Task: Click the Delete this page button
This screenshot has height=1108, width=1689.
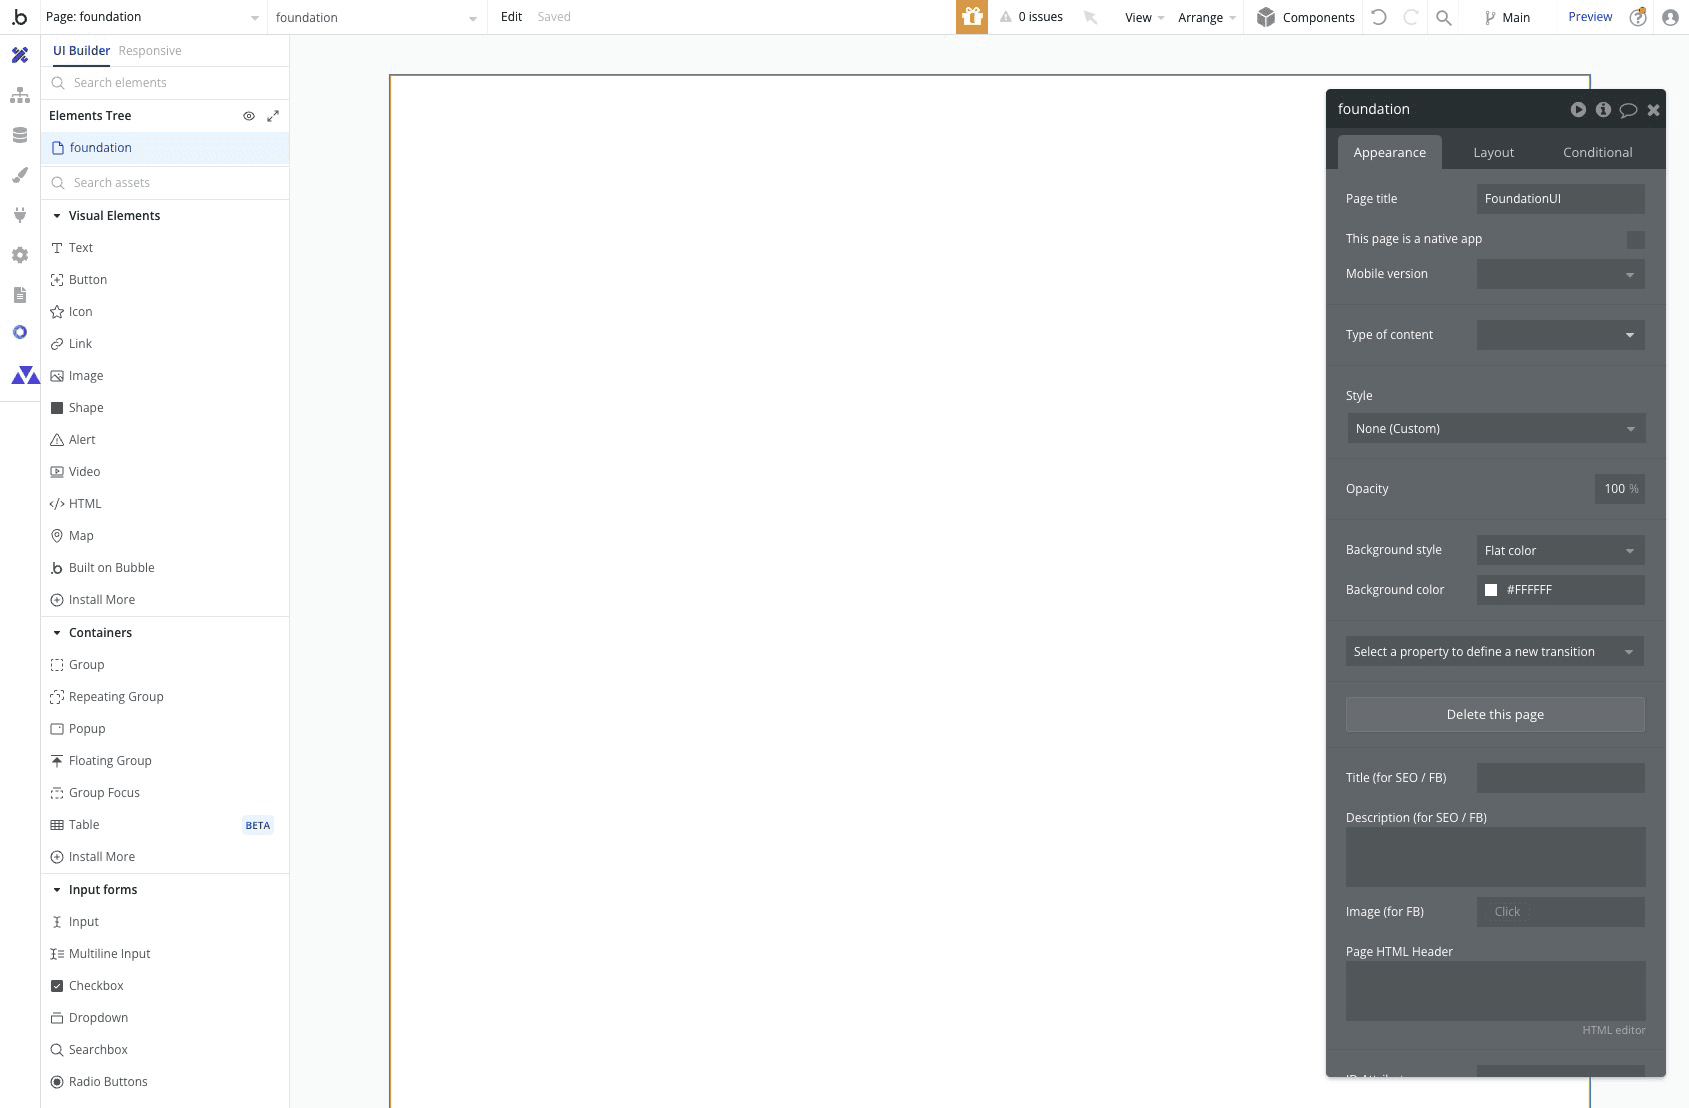Action: click(x=1494, y=714)
